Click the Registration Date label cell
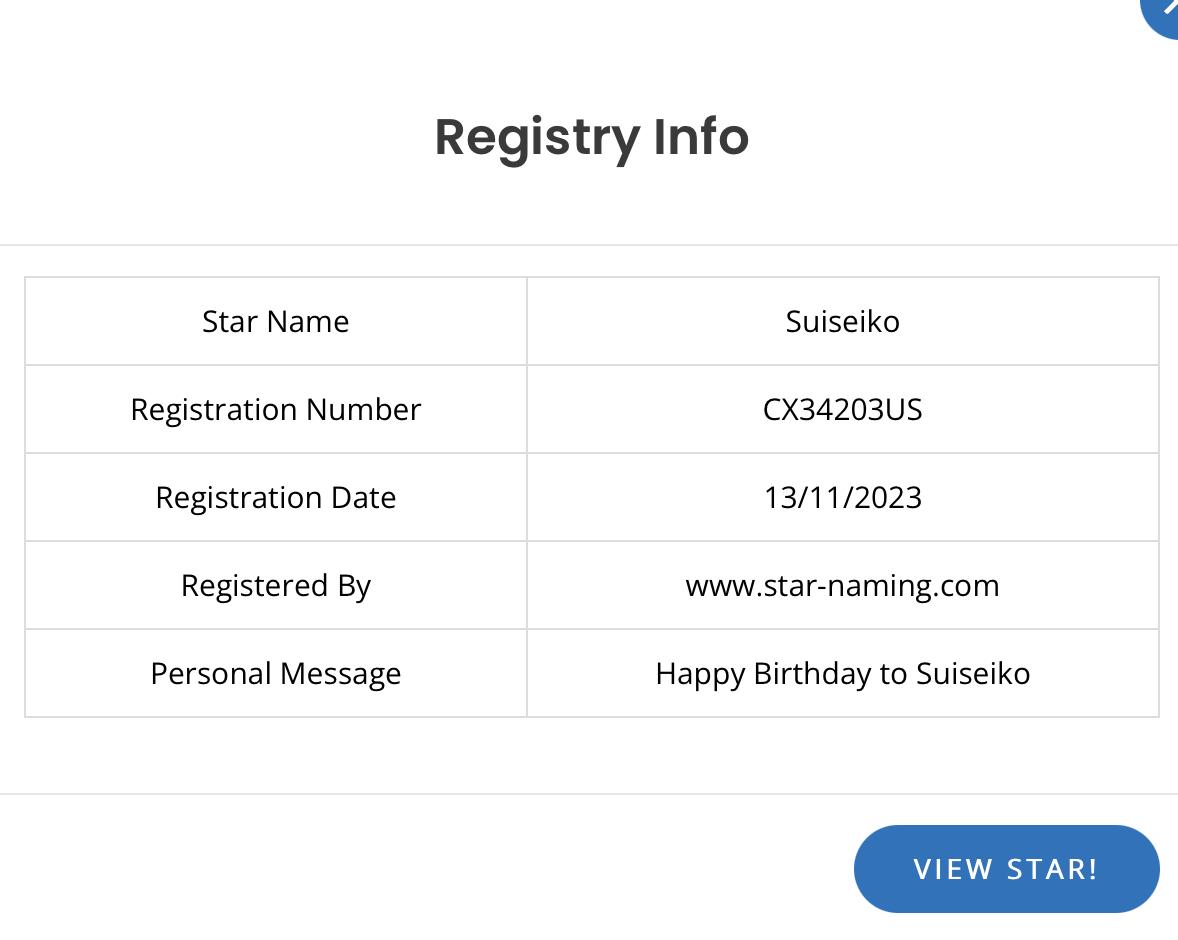 pyautogui.click(x=276, y=497)
